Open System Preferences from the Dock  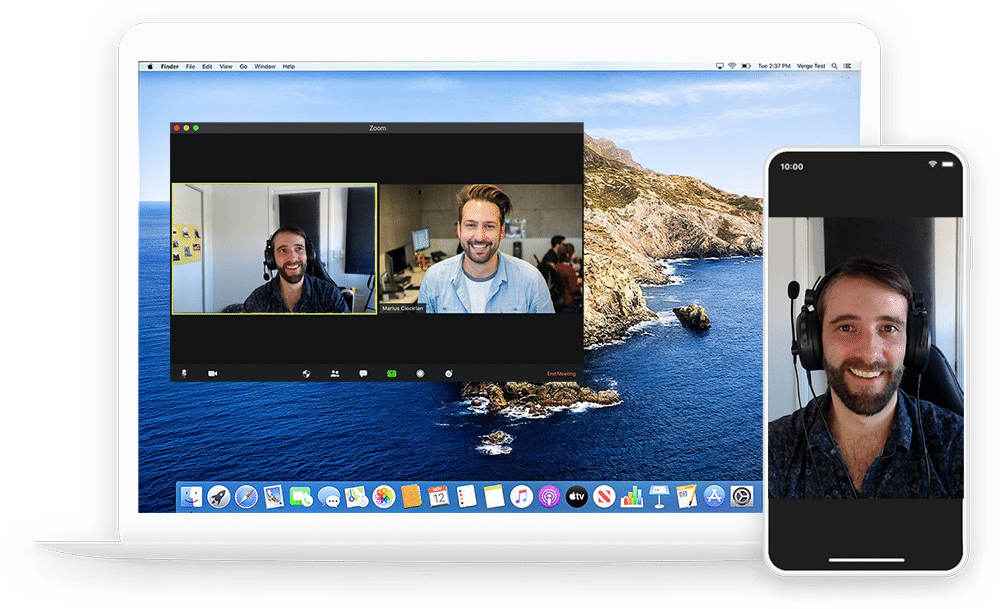click(x=741, y=497)
